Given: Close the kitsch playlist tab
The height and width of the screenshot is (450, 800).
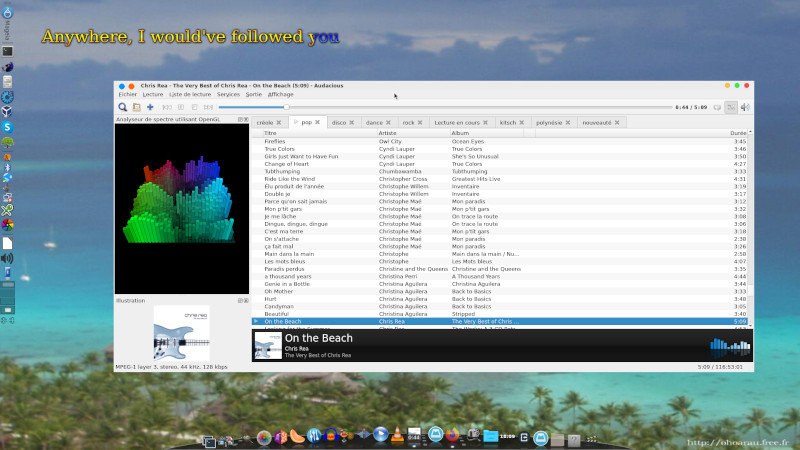Looking at the screenshot, I should click(523, 122).
